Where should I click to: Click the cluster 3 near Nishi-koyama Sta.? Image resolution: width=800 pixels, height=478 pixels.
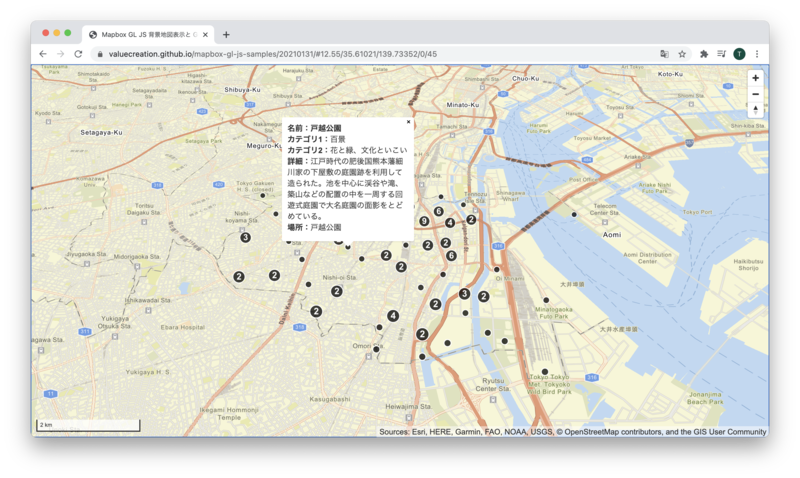click(245, 237)
